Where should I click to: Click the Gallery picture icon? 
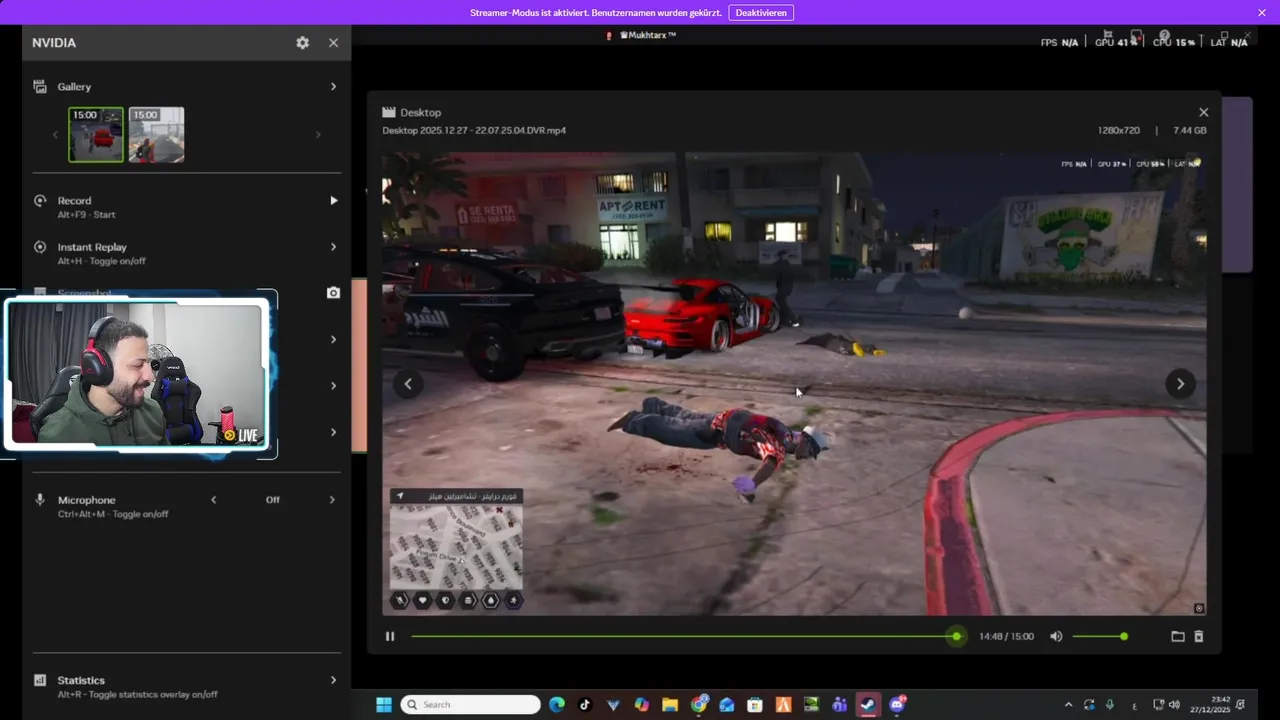[40, 87]
